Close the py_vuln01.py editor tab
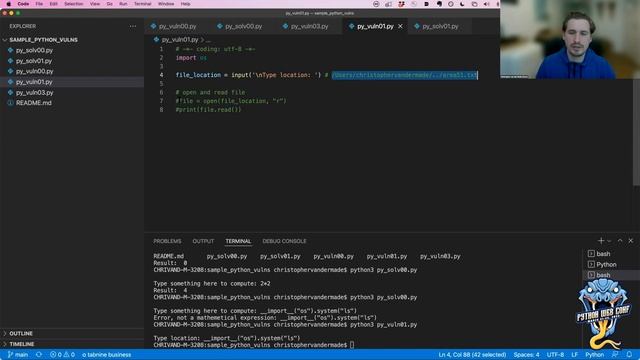The height and width of the screenshot is (360, 640). coord(400,26)
